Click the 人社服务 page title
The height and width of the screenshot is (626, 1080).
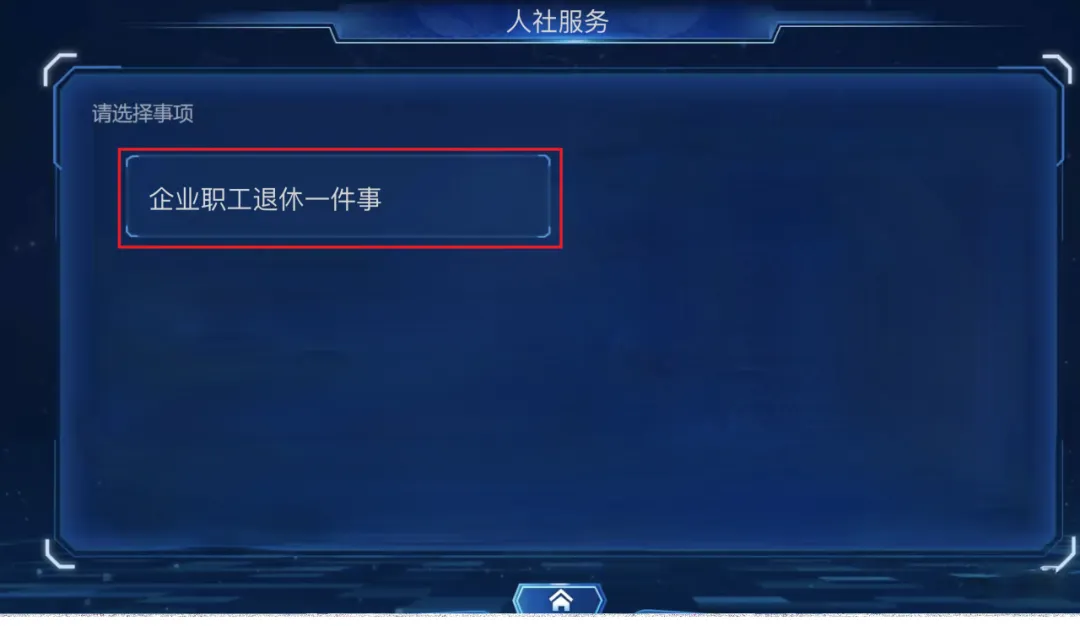pyautogui.click(x=558, y=21)
